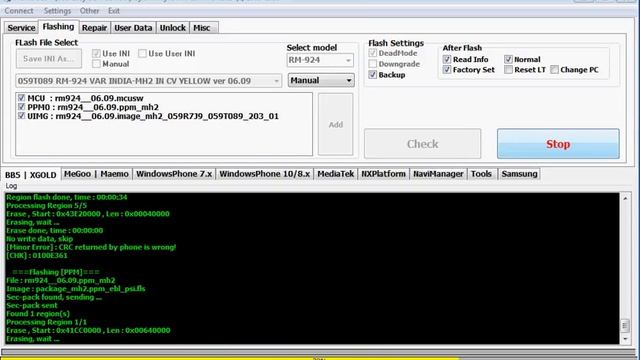Open the Misc tab

202,28
